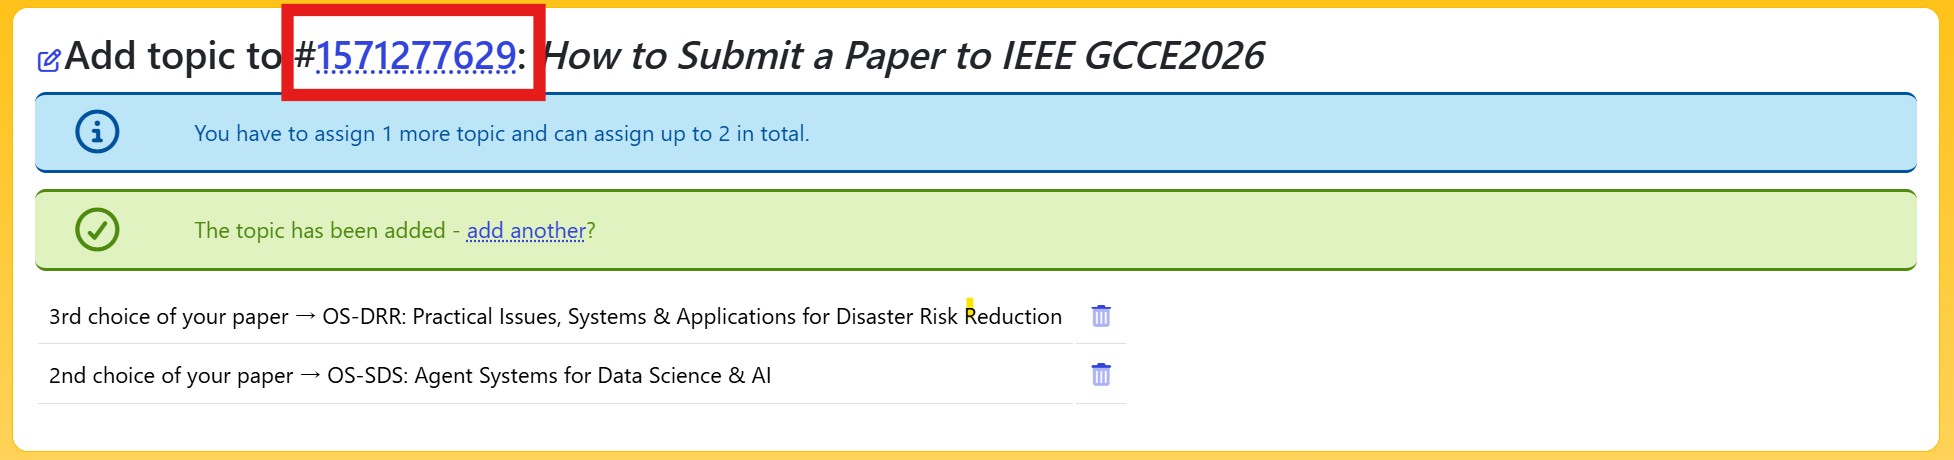Screen dimensions: 1954x460
Task: Click the hash symbol before the paper number
Action: [x=304, y=56]
